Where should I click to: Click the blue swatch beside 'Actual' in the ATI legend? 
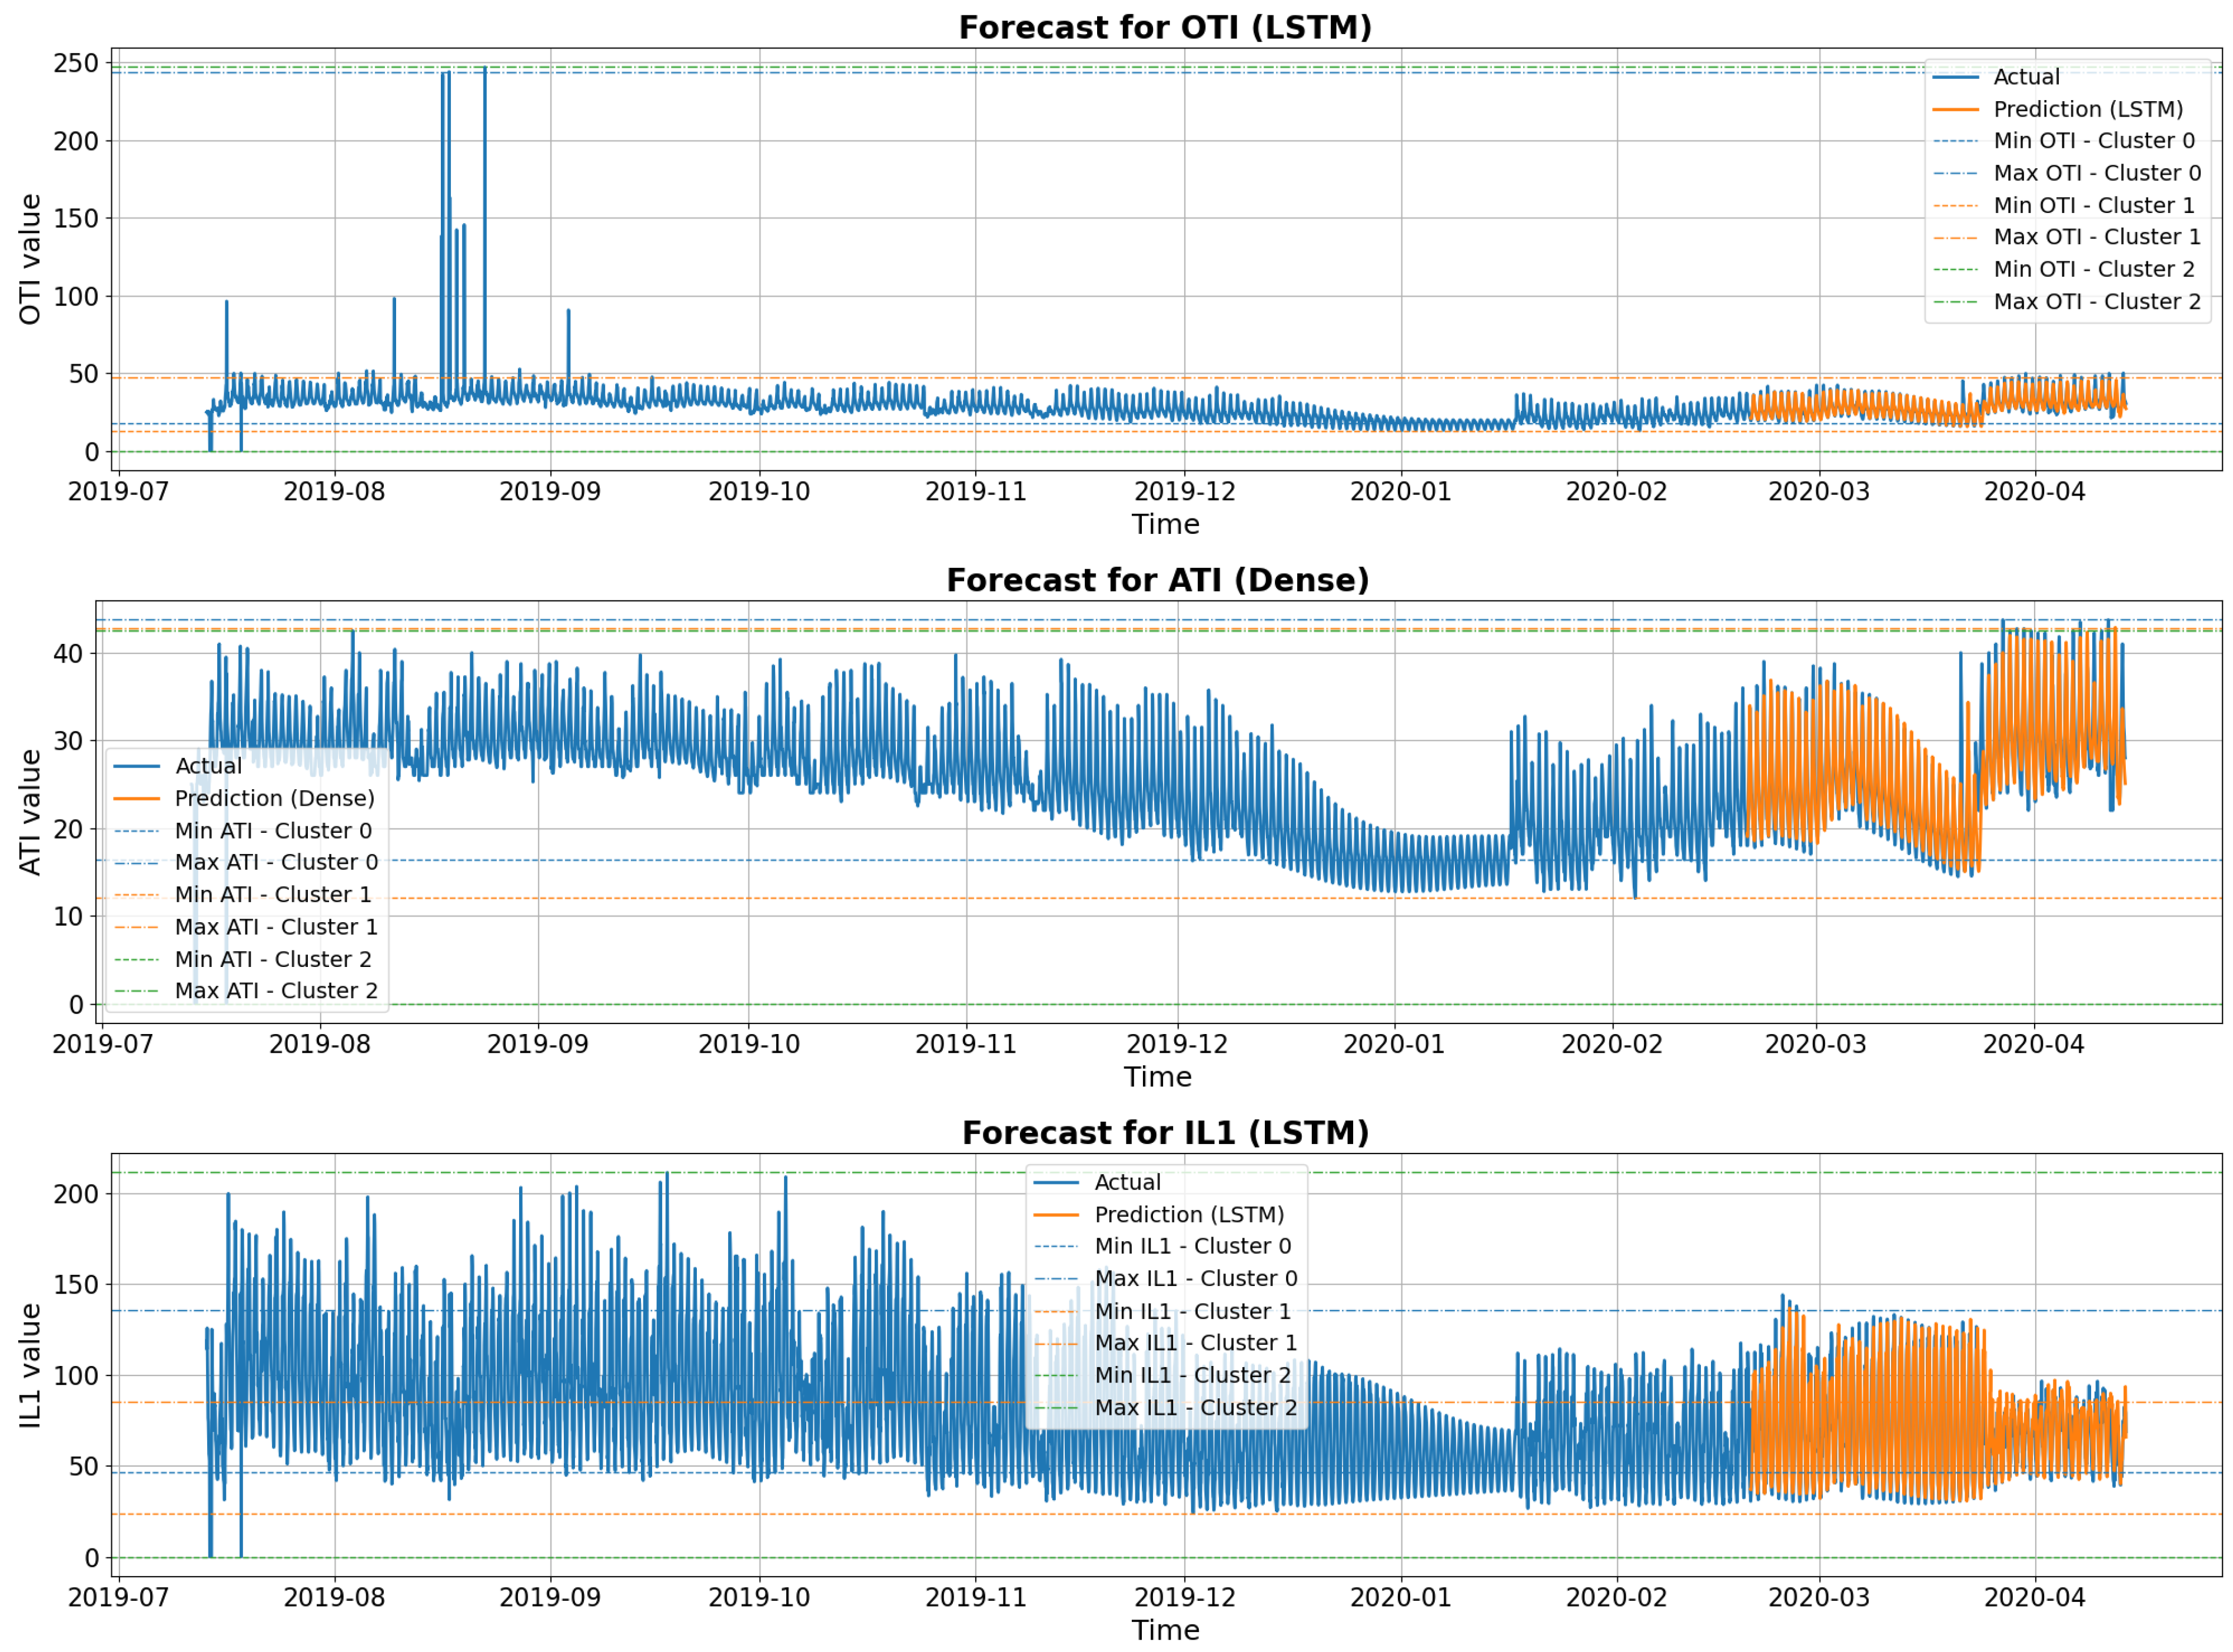tap(137, 766)
